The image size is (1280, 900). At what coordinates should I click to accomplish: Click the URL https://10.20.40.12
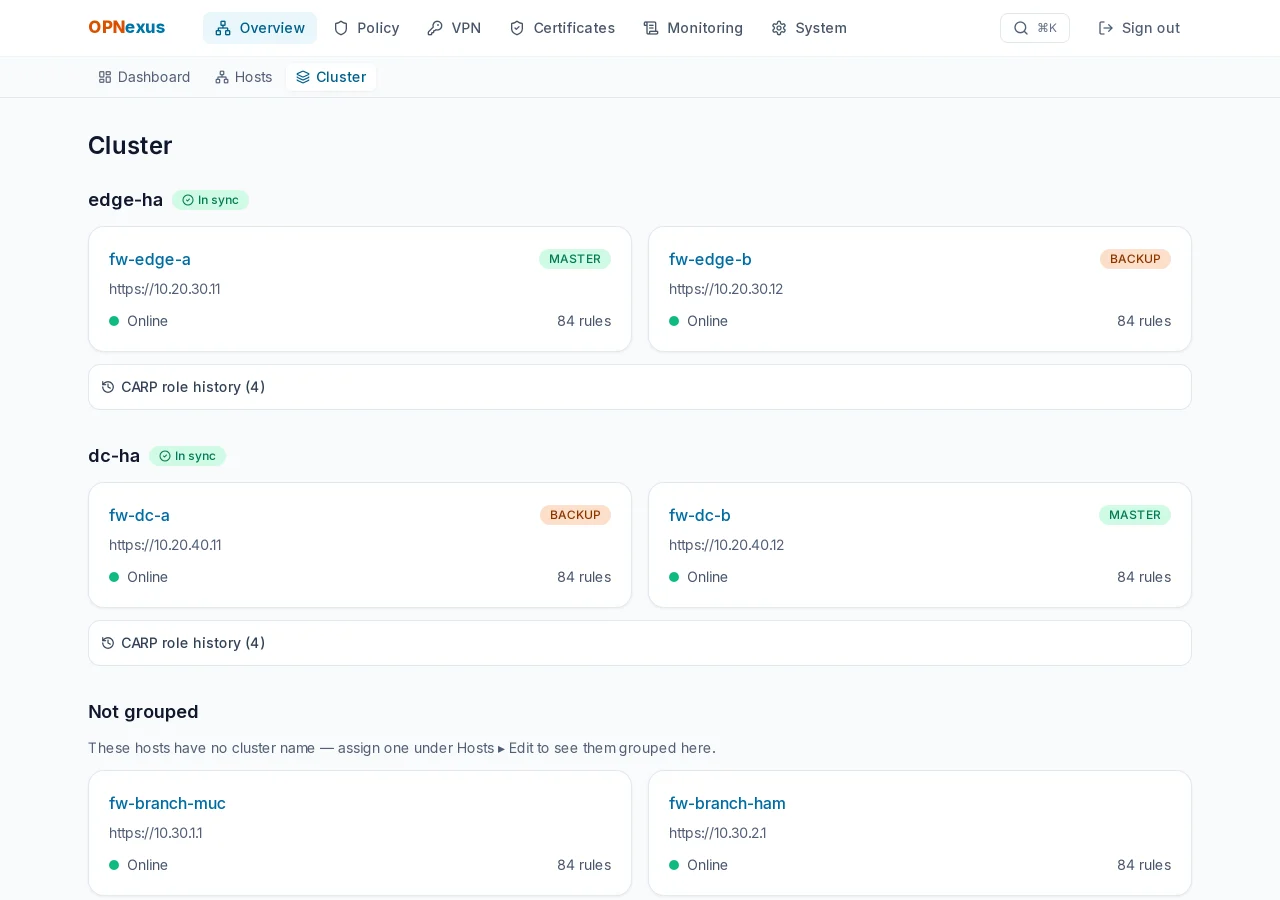click(x=727, y=545)
